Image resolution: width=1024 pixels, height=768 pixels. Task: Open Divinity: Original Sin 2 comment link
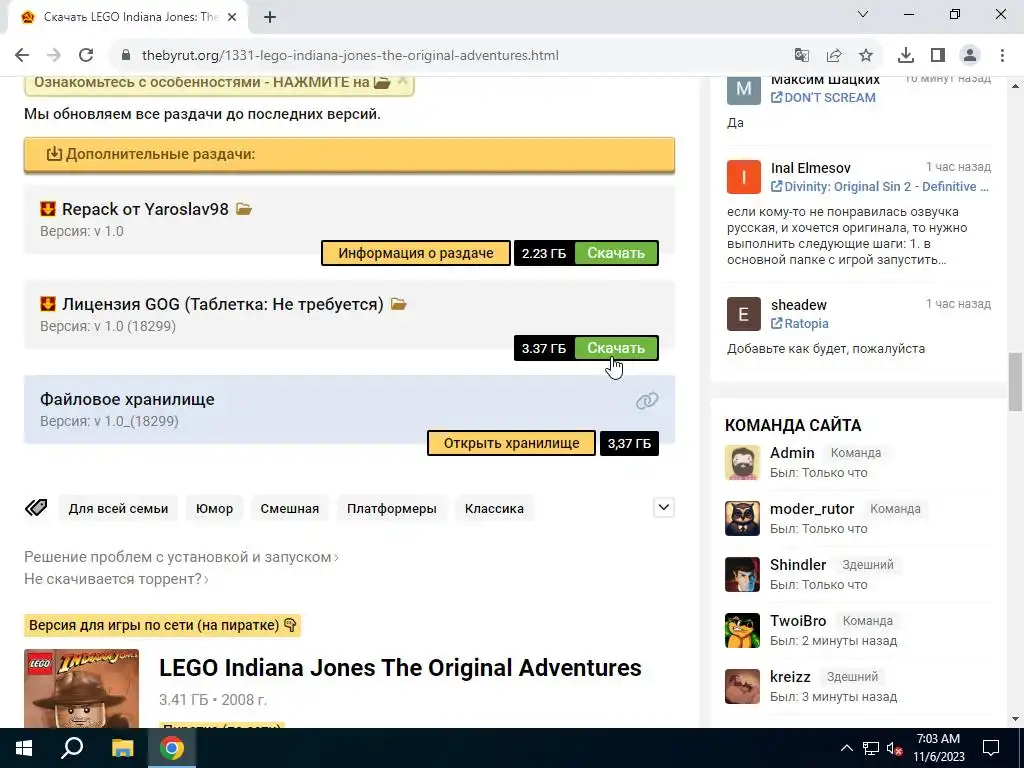(880, 187)
